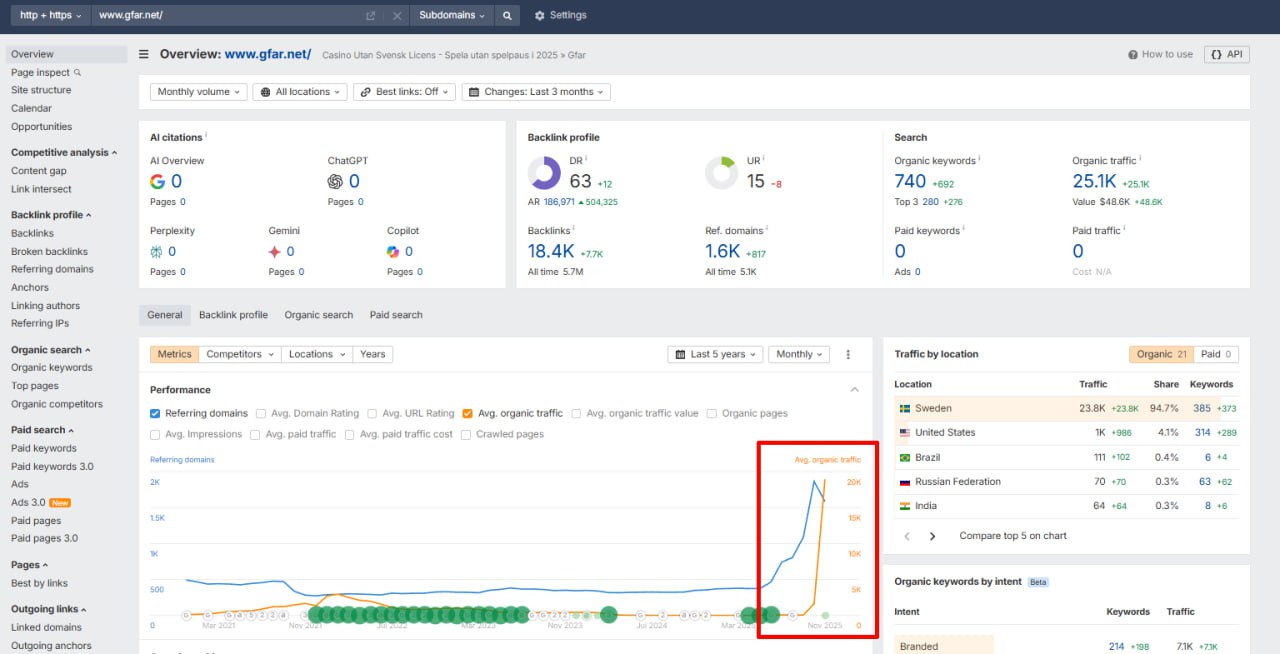Collapse the Performance section chevron

point(854,390)
